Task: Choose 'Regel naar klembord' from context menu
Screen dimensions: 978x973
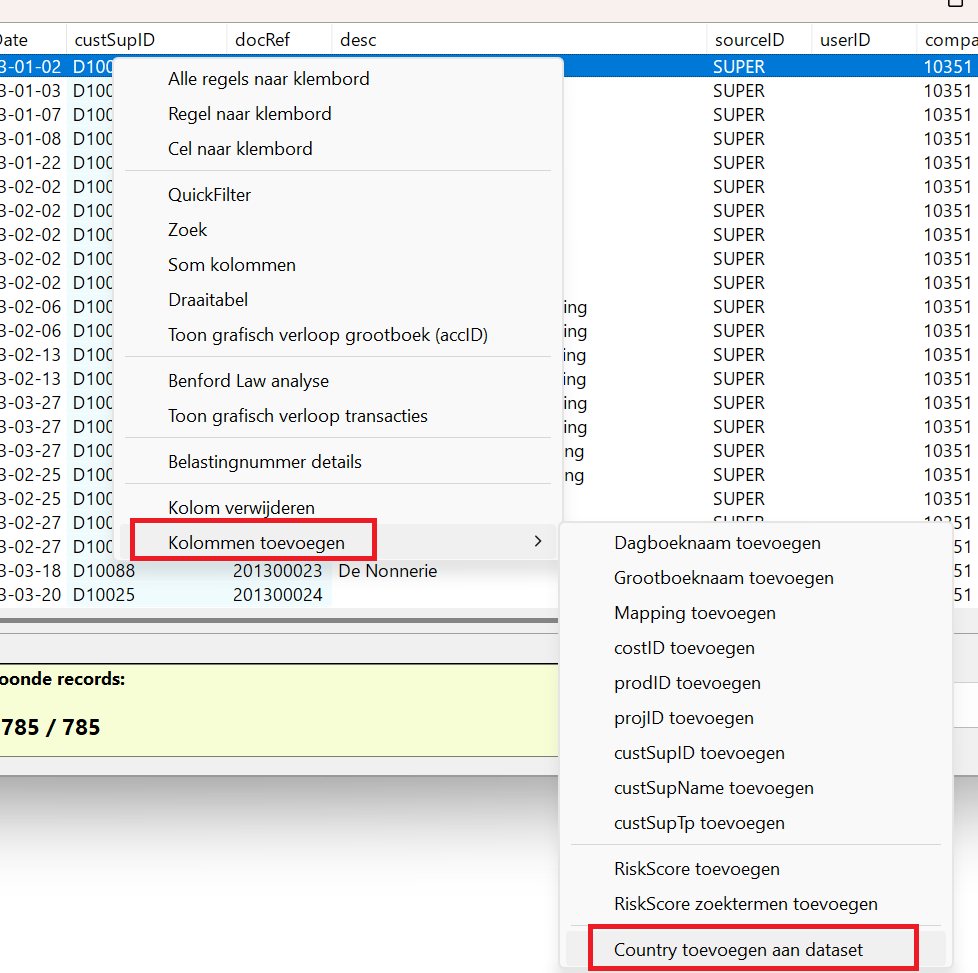Action: pyautogui.click(x=249, y=114)
